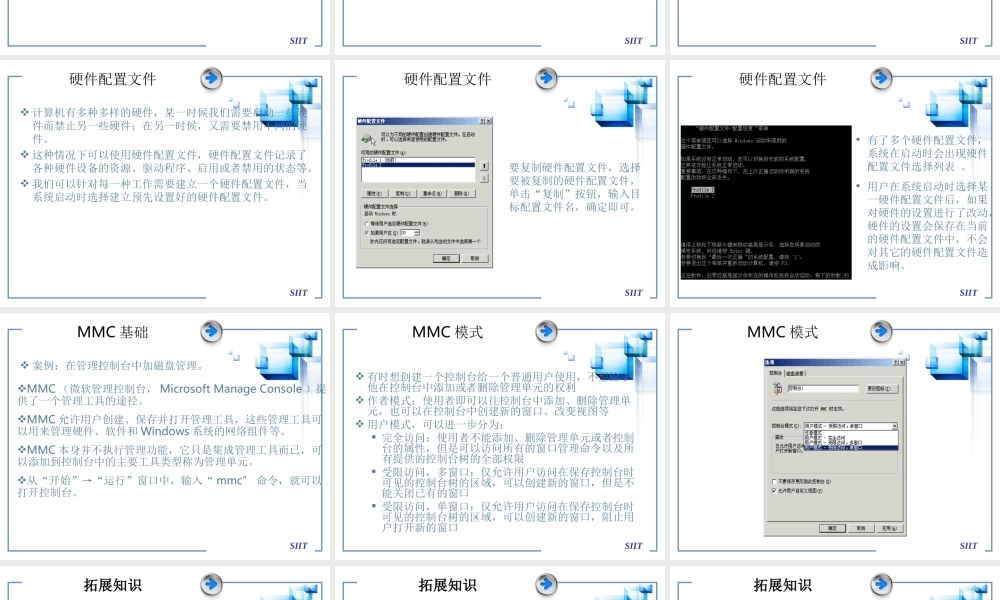This screenshot has width=1000, height=600.
Task: Uncheck 允许用户自定义视图 checkbox
Action: [x=774, y=490]
